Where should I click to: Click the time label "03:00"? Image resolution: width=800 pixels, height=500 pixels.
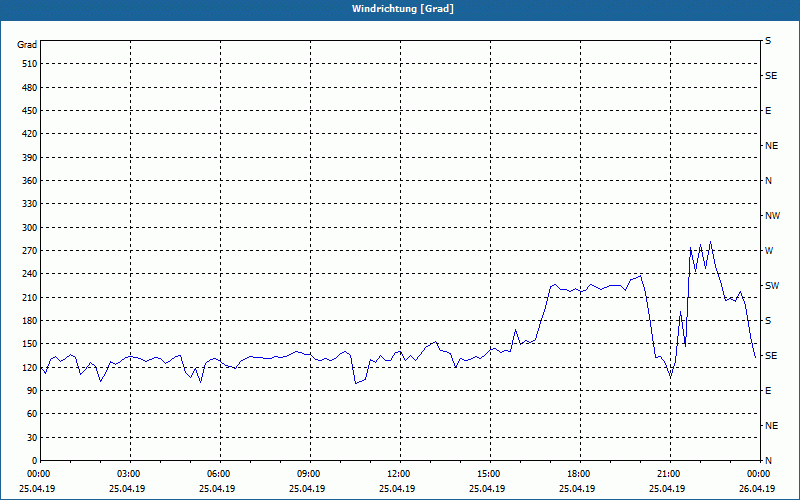click(128, 474)
